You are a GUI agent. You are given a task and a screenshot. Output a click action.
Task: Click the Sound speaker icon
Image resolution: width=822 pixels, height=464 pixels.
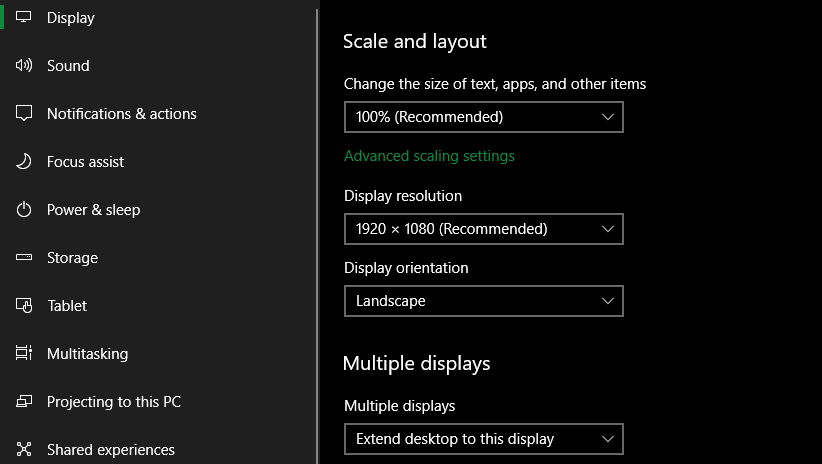pyautogui.click(x=25, y=66)
